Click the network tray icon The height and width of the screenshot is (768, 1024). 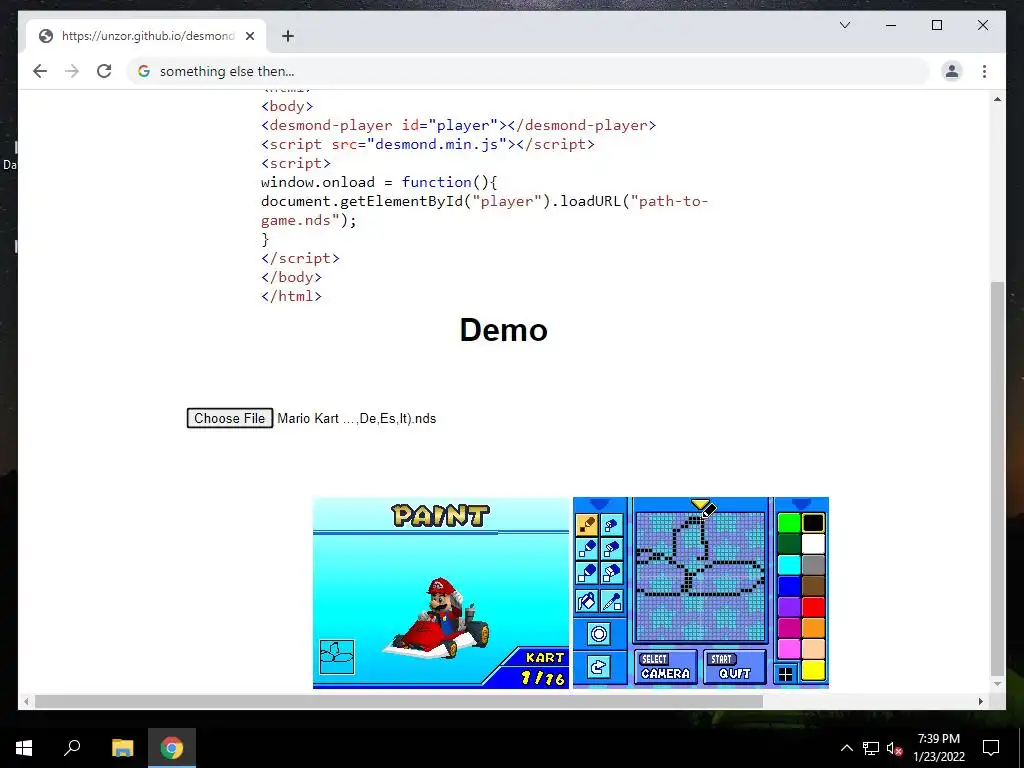871,748
